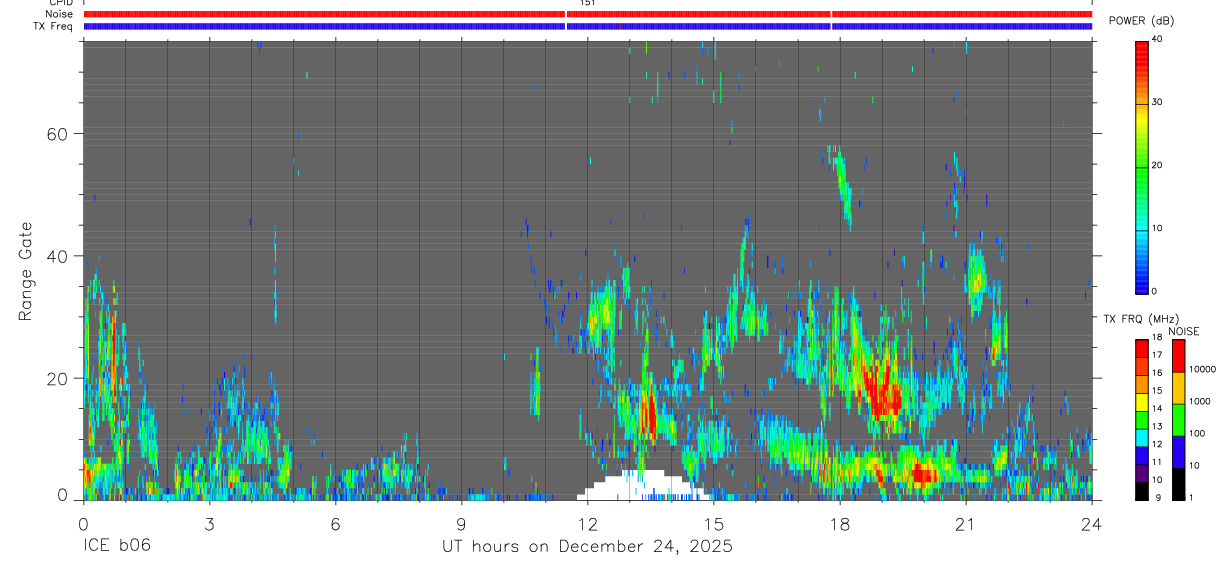Viewport: 1228px width, 567px height.
Task: Click the 21 tick label on time axis
Action: [x=965, y=525]
